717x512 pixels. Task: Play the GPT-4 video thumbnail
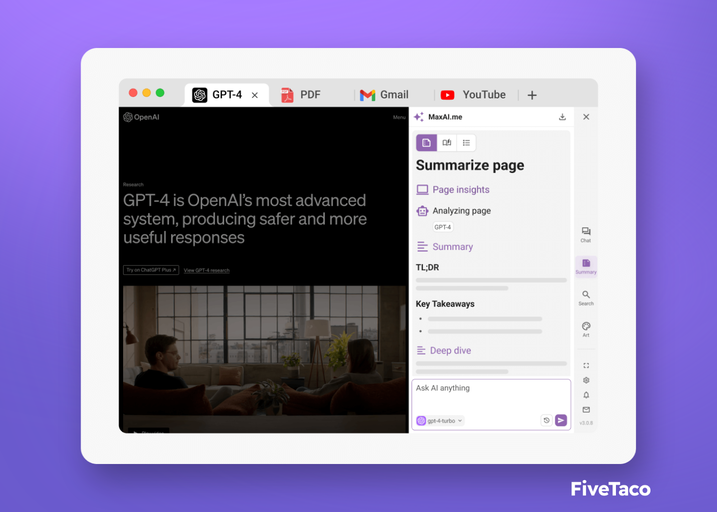click(x=264, y=359)
